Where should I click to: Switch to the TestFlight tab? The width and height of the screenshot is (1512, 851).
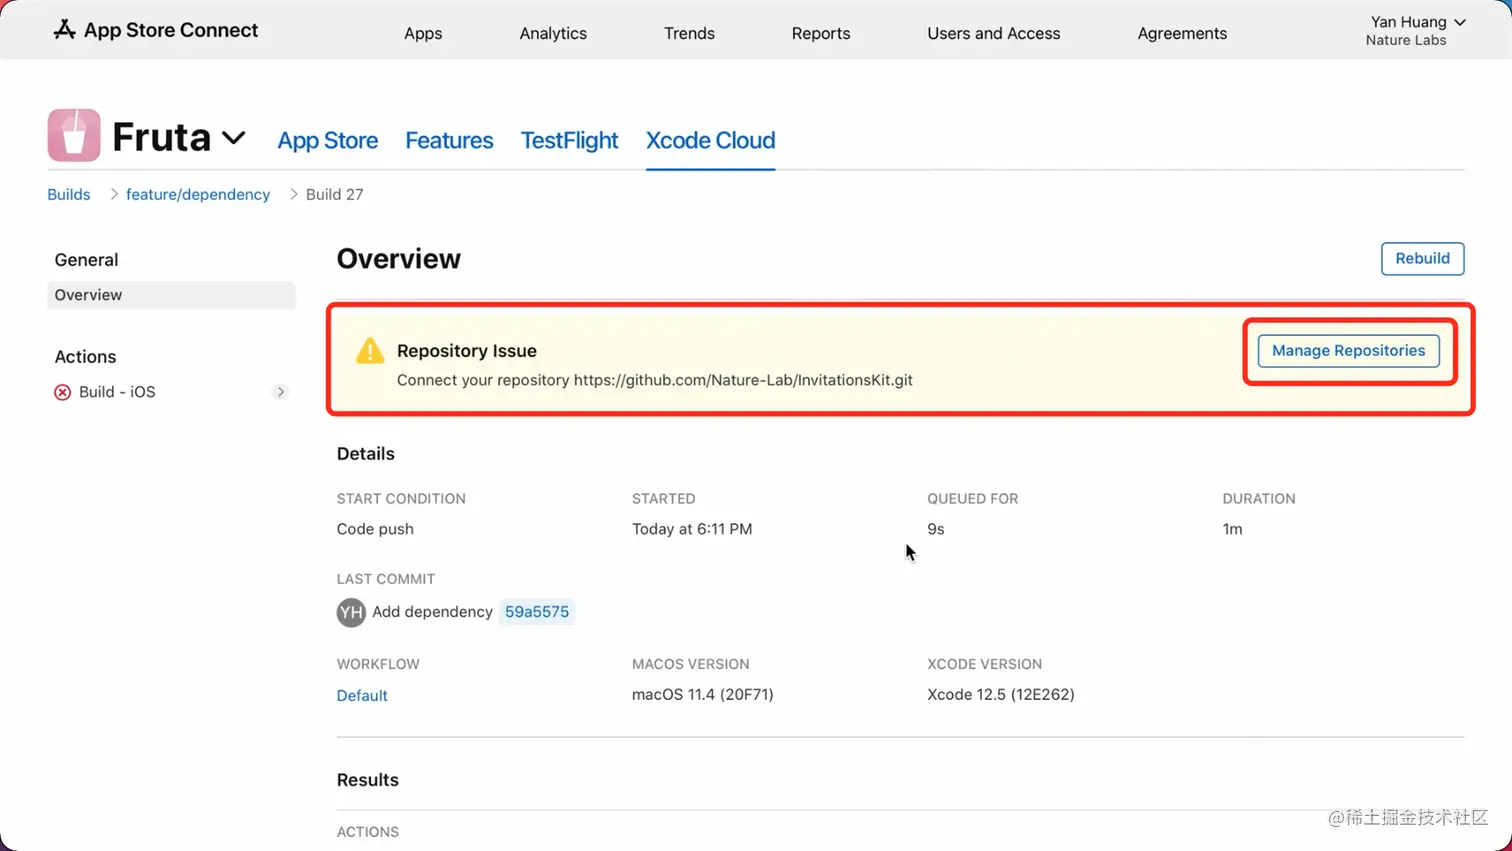569,140
